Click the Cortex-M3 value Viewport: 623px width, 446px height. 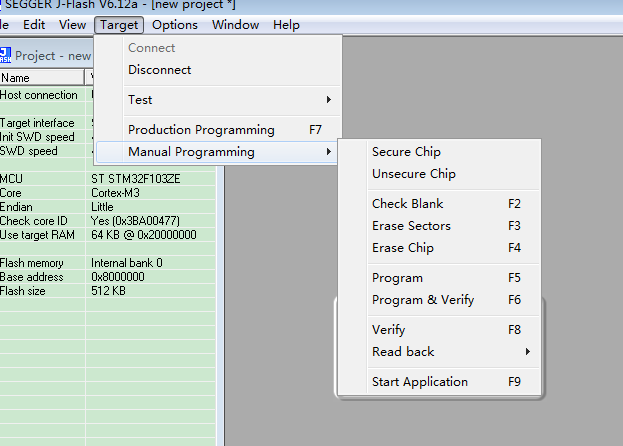[115, 193]
